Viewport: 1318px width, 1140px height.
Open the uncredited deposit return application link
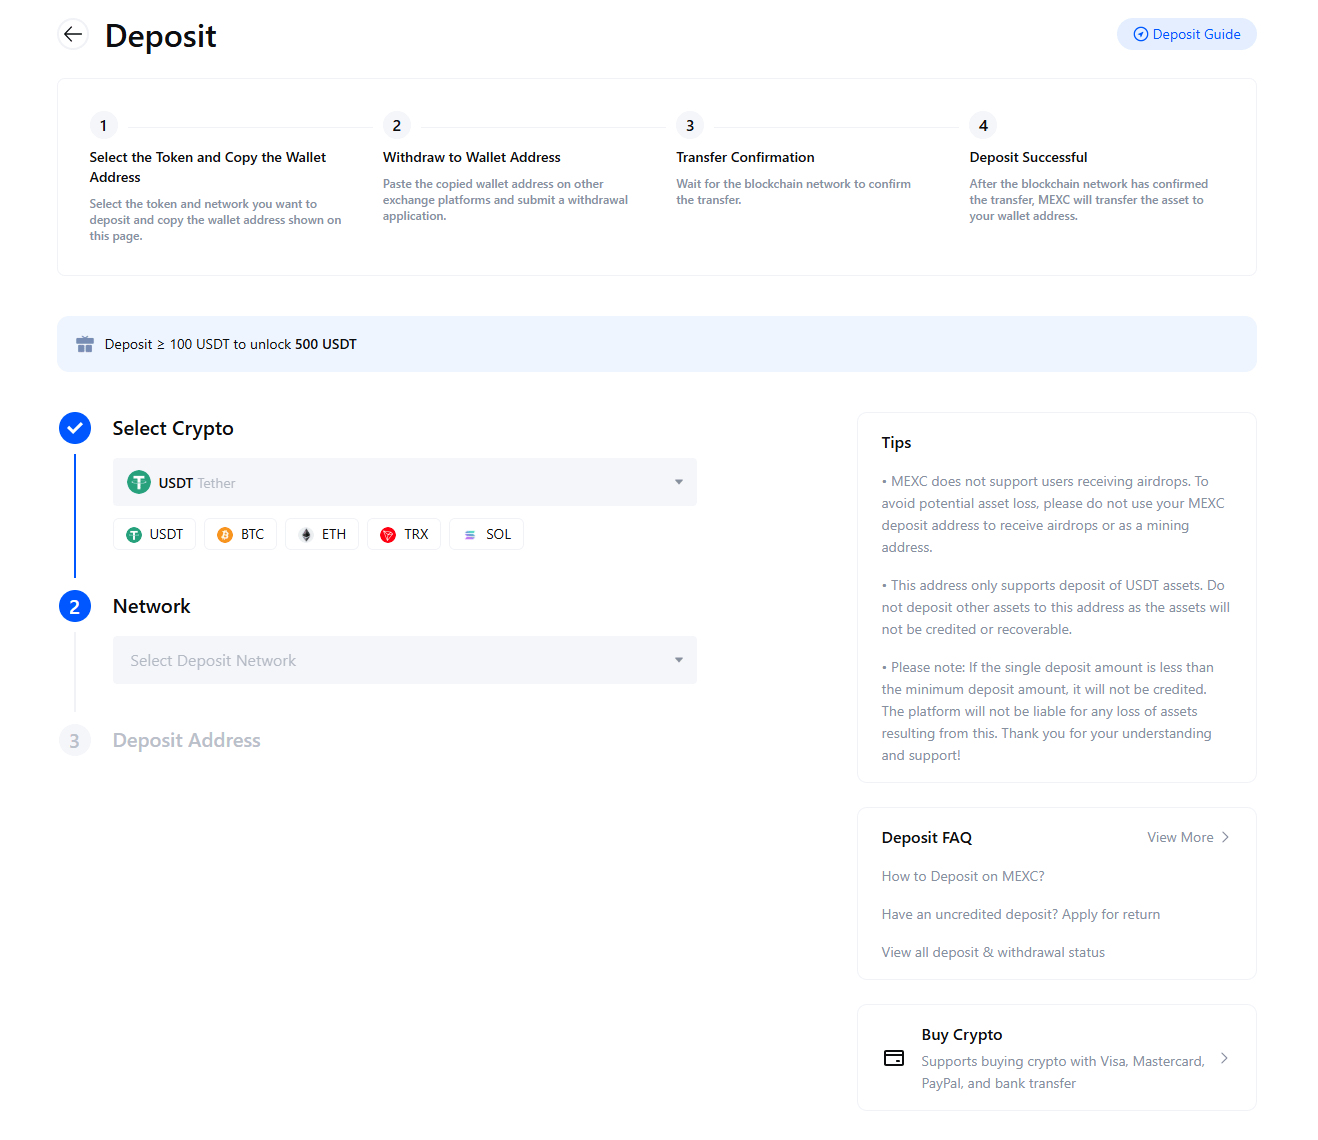[1020, 913]
